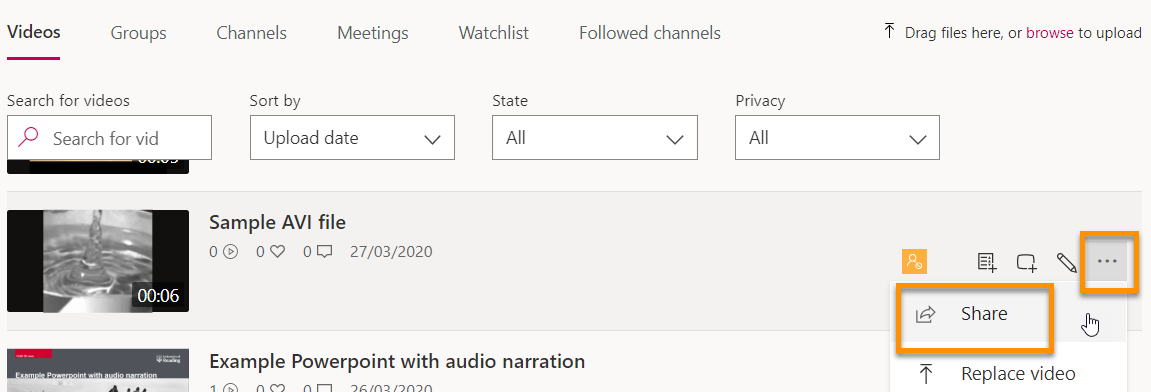Expand the State filter dropdown

pyautogui.click(x=595, y=137)
